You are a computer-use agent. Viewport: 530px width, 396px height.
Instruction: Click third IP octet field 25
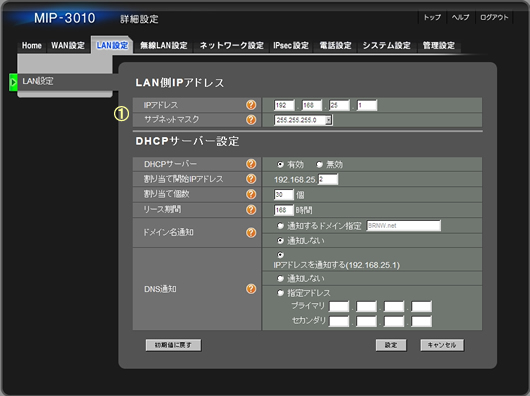tap(339, 105)
